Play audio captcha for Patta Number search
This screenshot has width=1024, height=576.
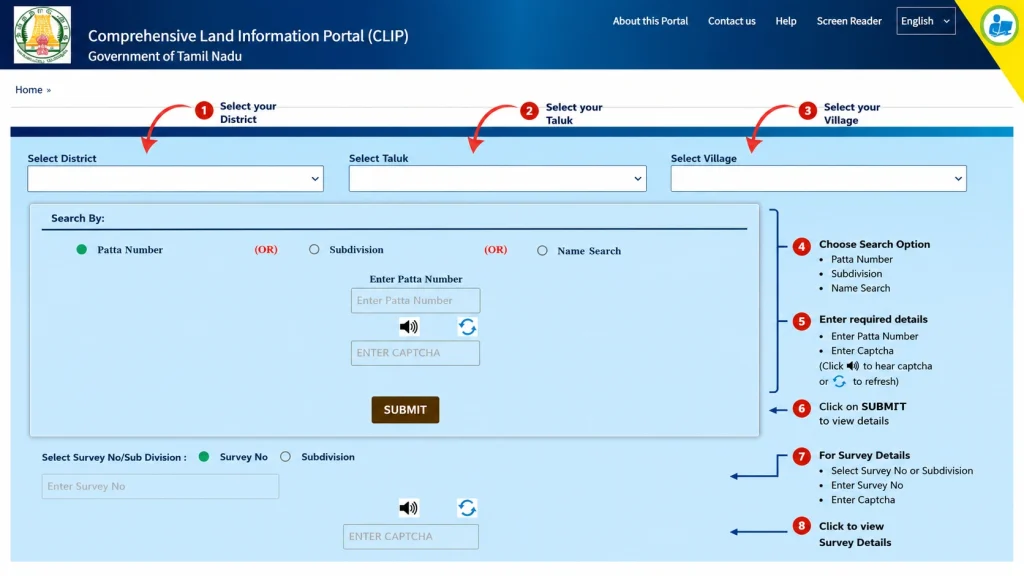point(409,327)
